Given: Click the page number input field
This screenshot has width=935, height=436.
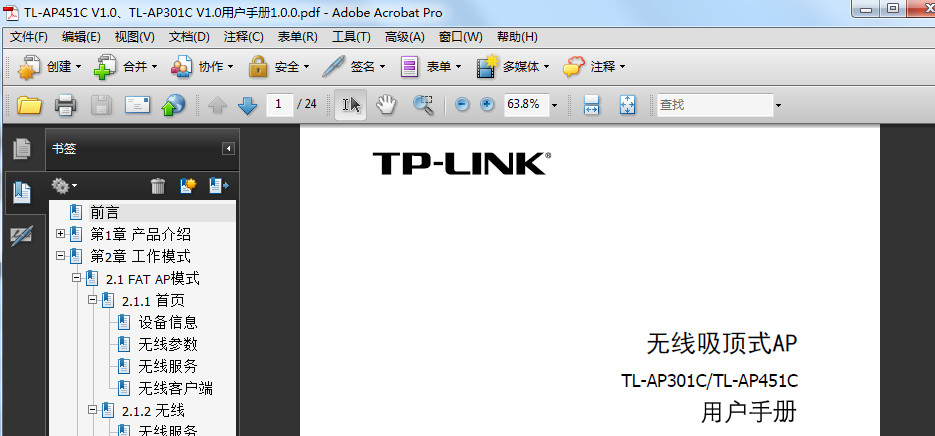Looking at the screenshot, I should click(279, 104).
